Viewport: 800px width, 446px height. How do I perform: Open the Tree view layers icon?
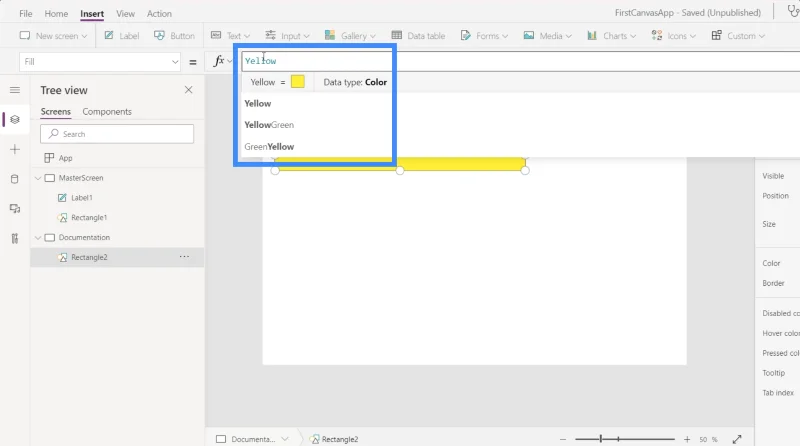click(x=15, y=119)
